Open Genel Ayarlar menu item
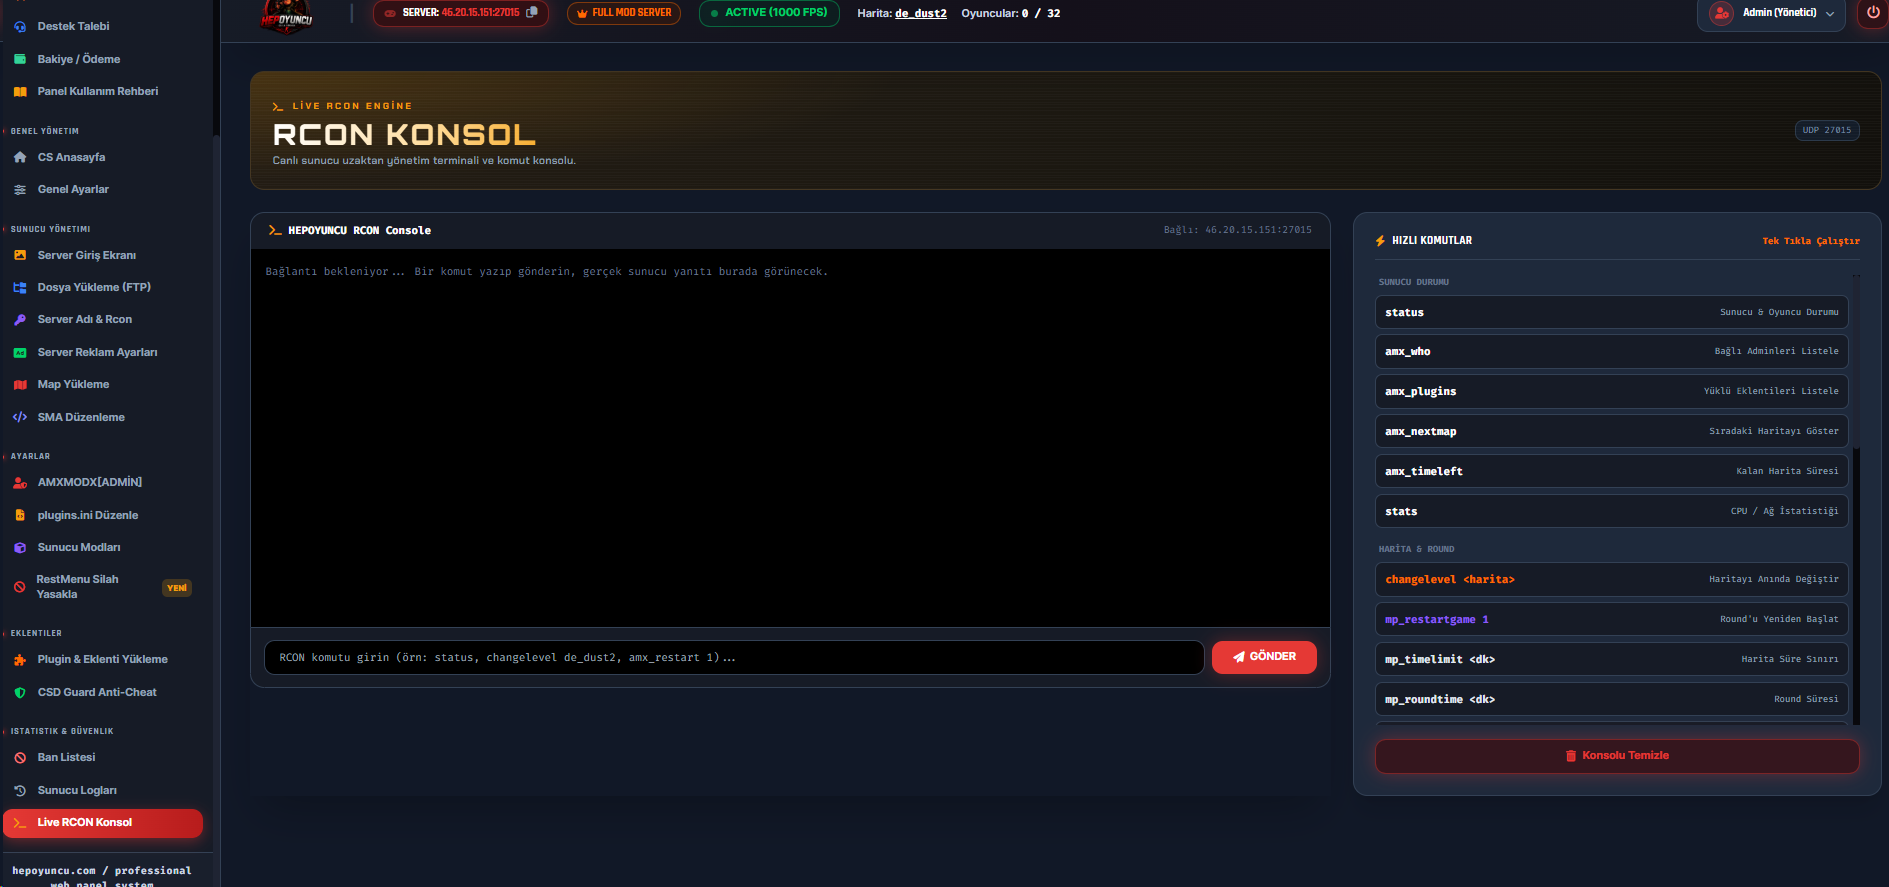The width and height of the screenshot is (1889, 887). click(x=103, y=190)
